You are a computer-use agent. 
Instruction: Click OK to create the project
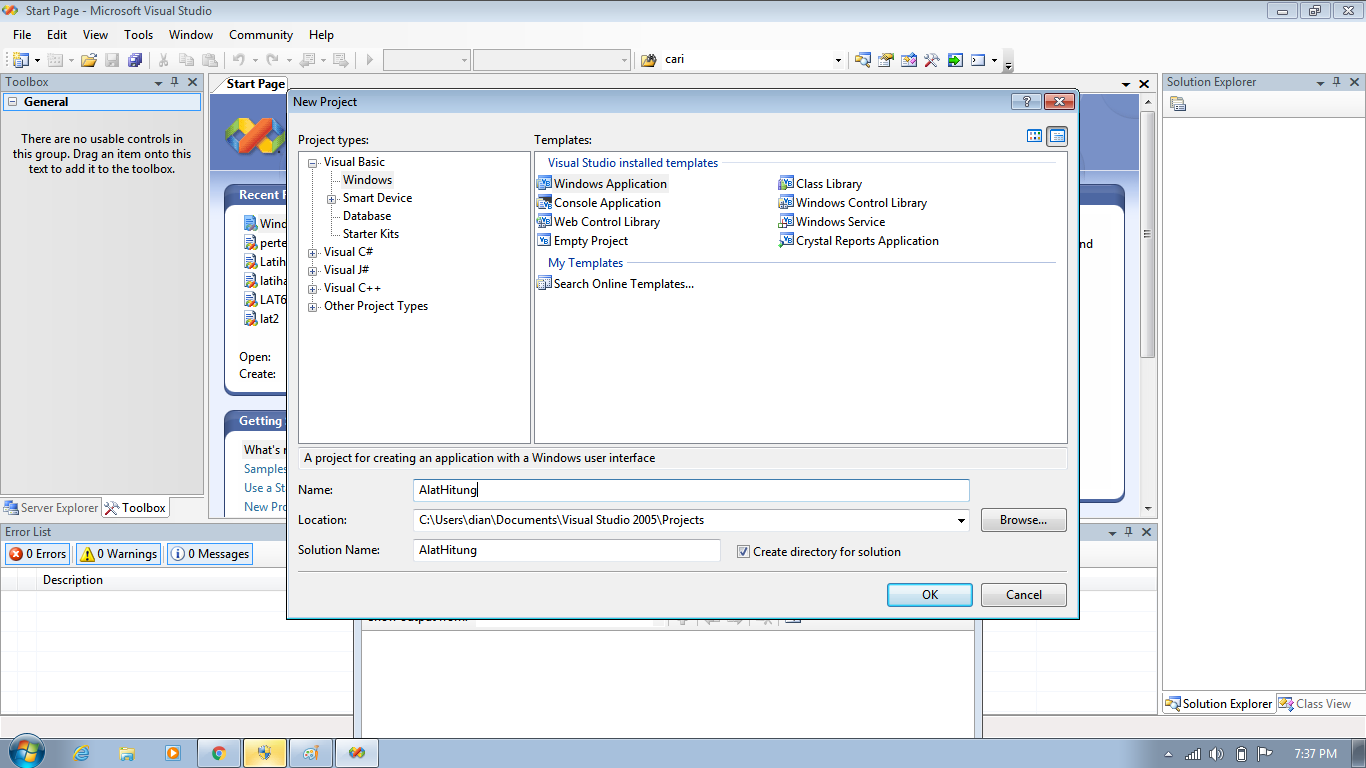pyautogui.click(x=930, y=595)
